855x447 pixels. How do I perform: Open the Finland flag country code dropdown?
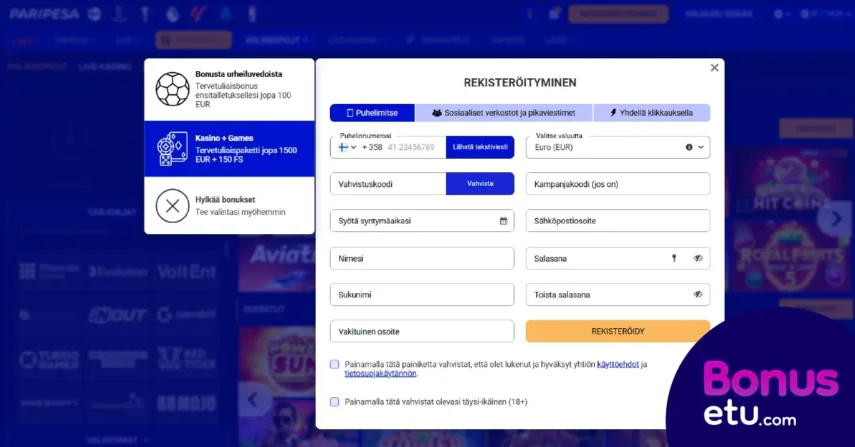click(x=347, y=147)
